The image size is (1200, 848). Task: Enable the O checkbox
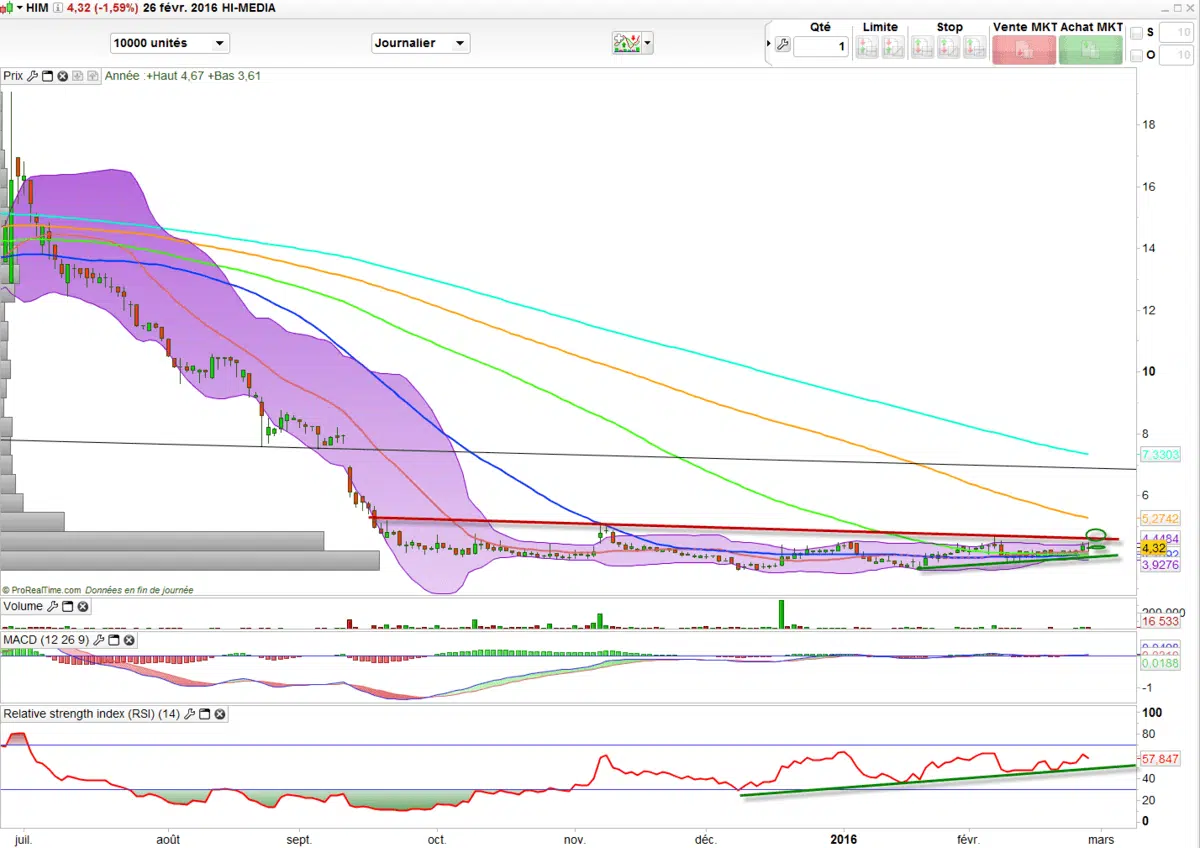click(x=1136, y=55)
